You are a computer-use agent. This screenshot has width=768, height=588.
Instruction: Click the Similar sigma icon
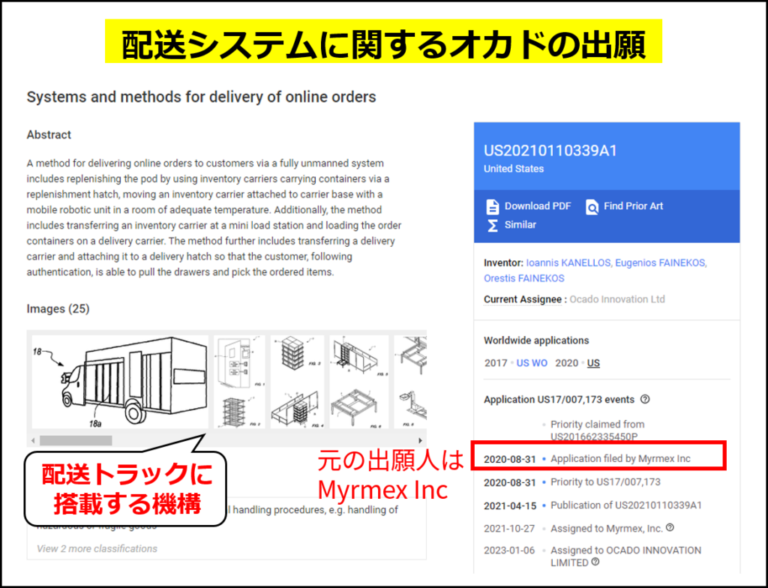pyautogui.click(x=492, y=225)
